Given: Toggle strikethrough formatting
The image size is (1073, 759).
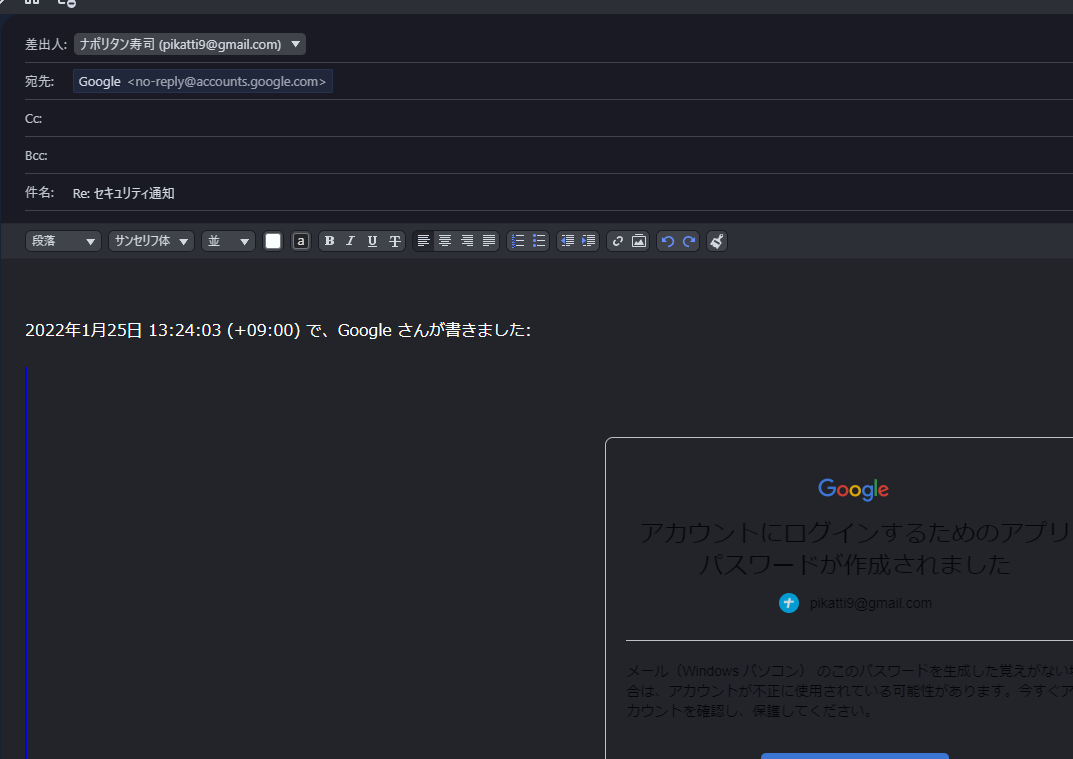Looking at the screenshot, I should pos(395,241).
